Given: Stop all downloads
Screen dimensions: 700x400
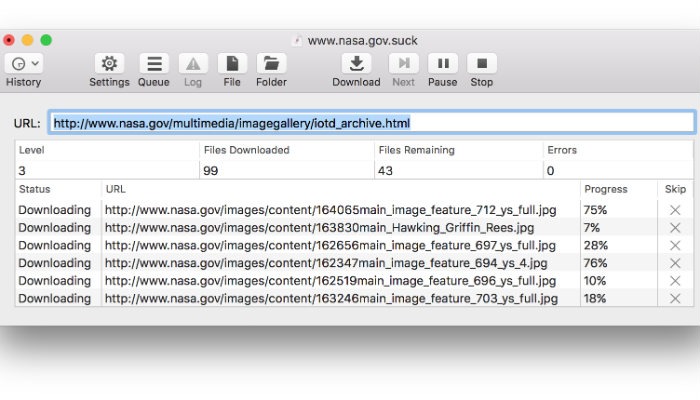Looking at the screenshot, I should pyautogui.click(x=482, y=64).
